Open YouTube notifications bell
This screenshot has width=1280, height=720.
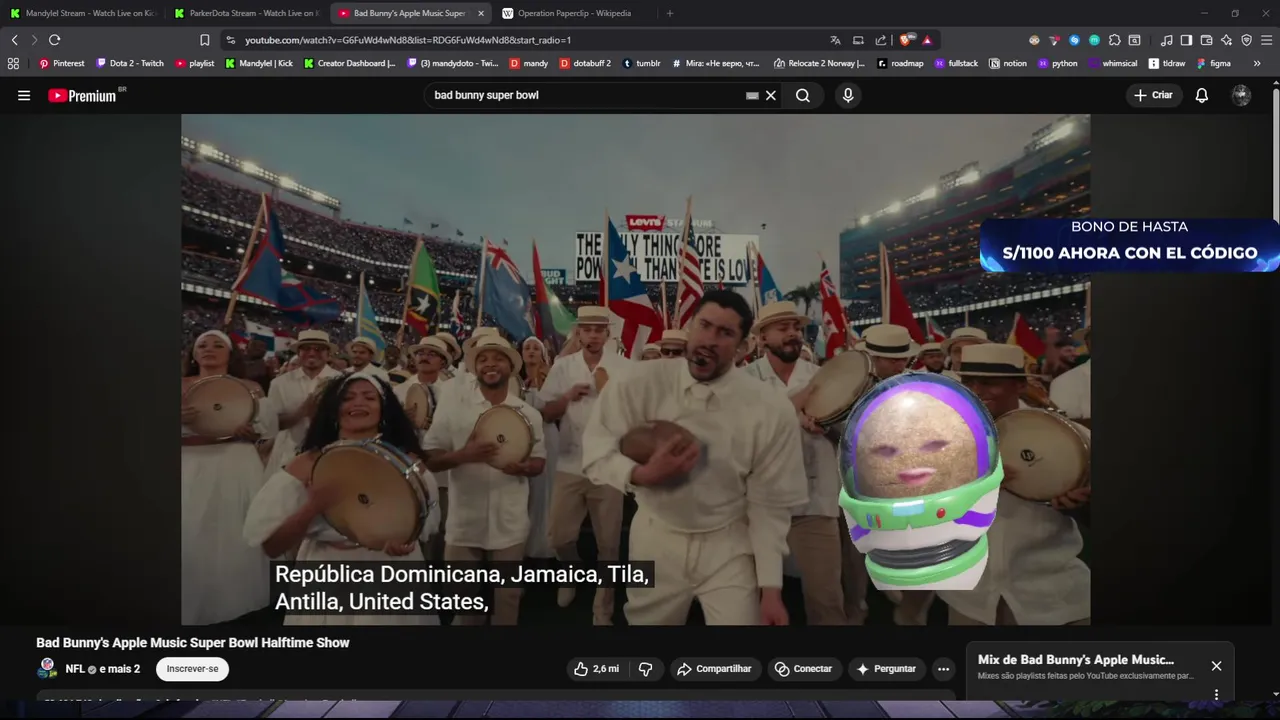(x=1202, y=96)
